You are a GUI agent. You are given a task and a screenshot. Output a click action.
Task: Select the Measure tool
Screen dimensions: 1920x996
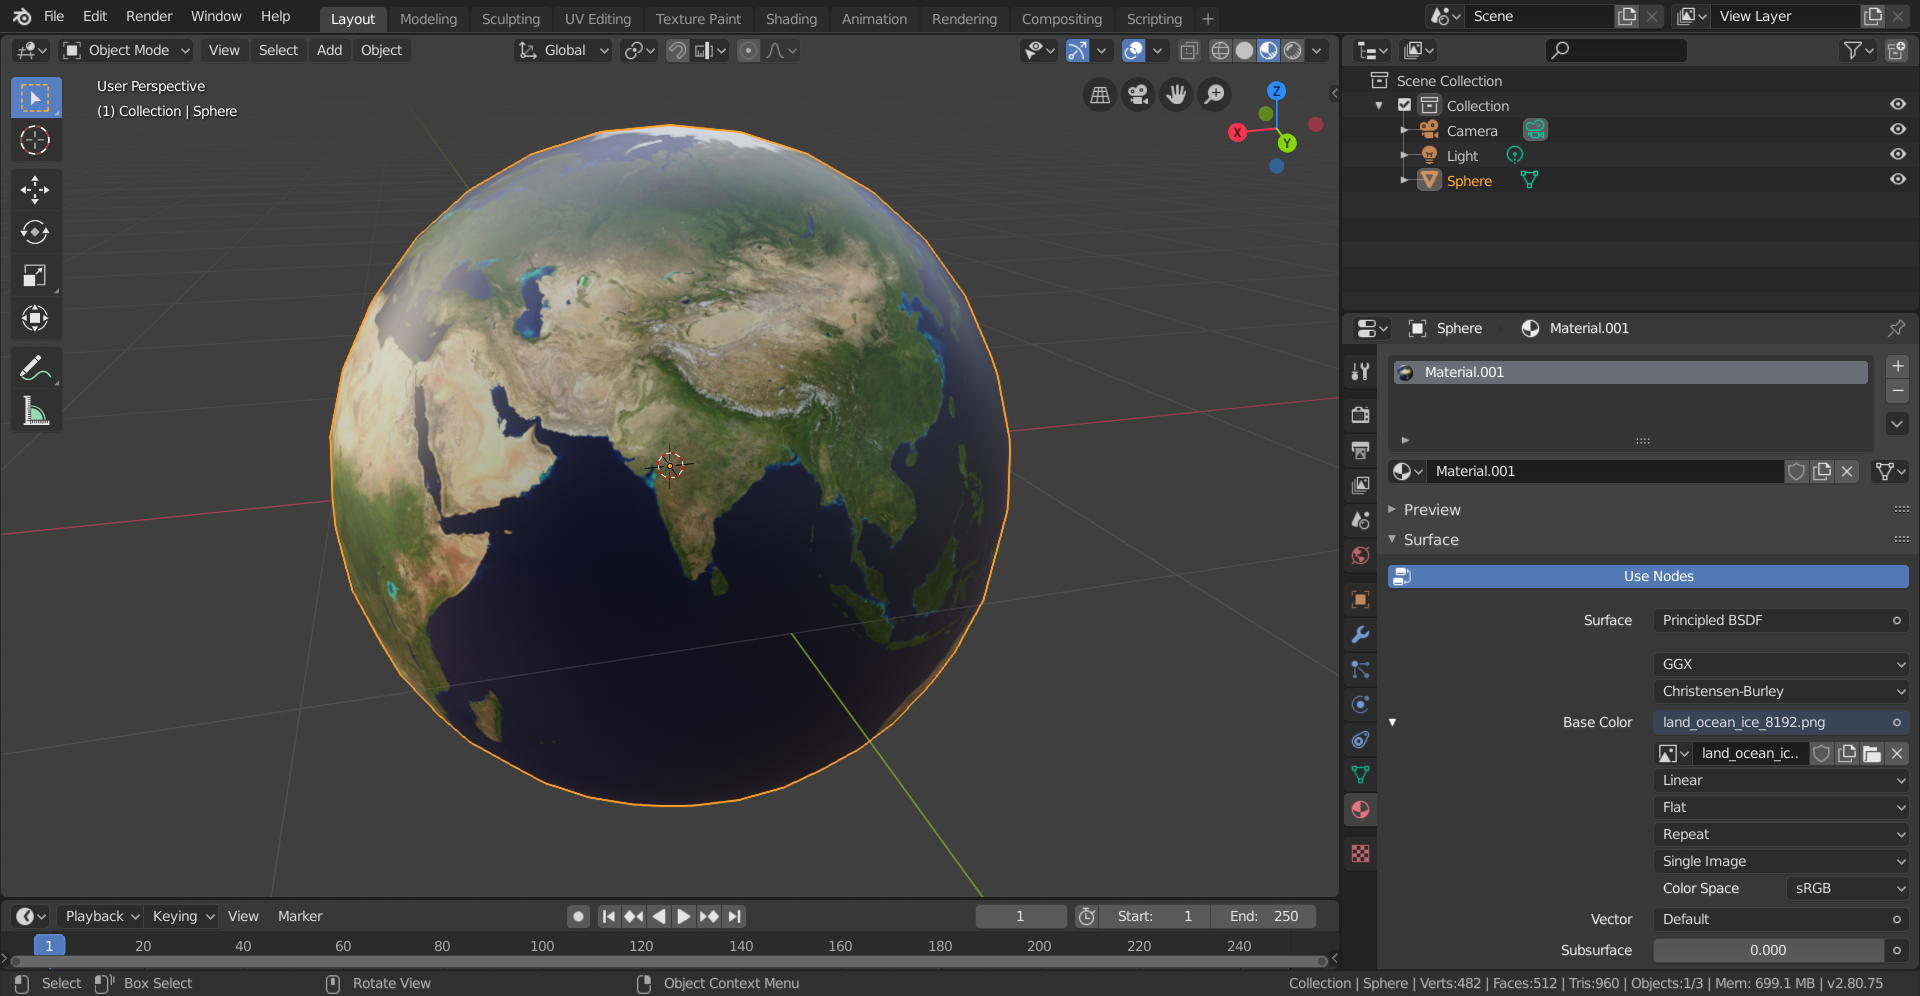point(35,411)
